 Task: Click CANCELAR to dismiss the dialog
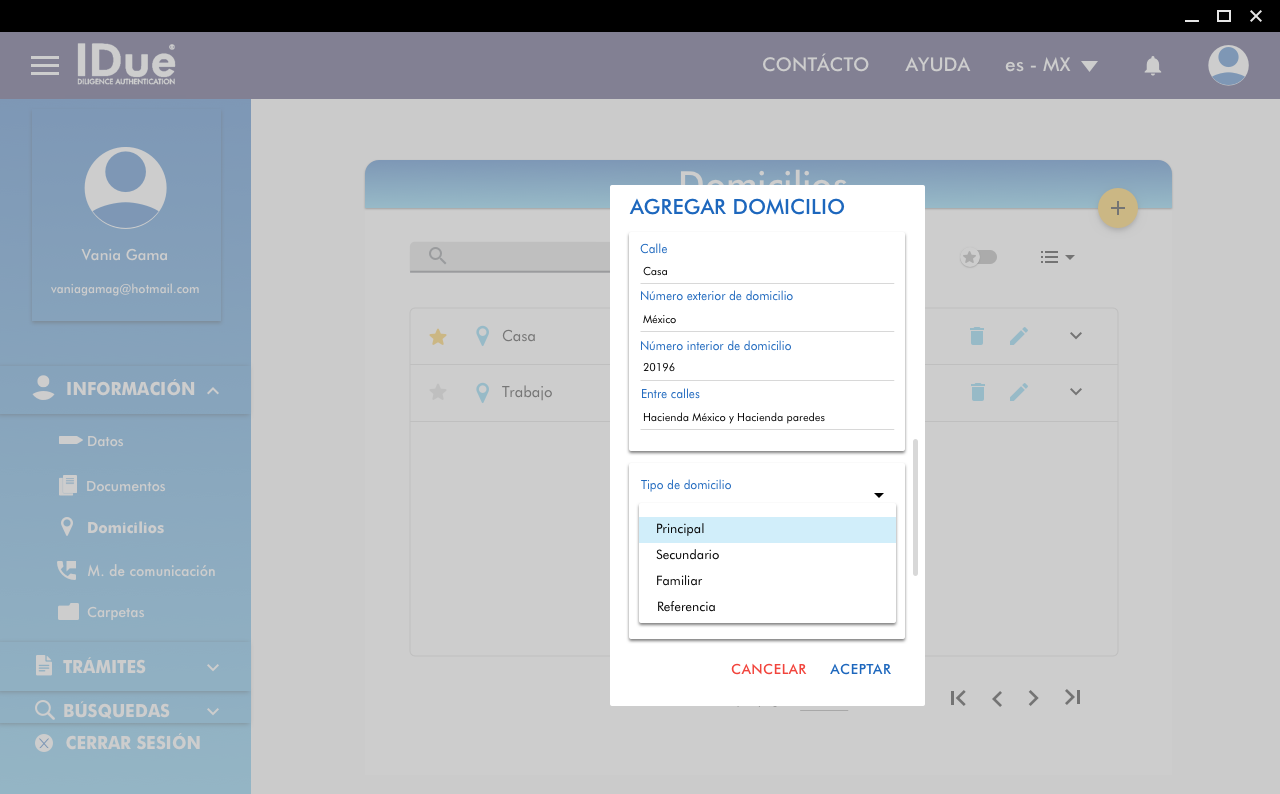tap(768, 669)
